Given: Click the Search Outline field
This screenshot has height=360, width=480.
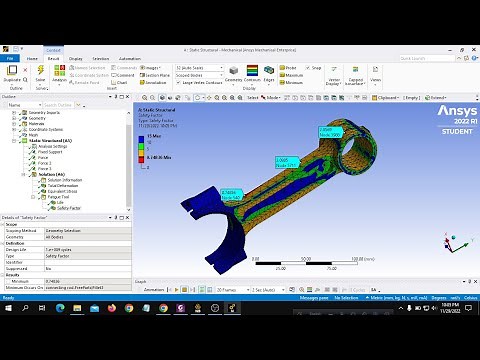Looking at the screenshot, I should click(58, 105).
